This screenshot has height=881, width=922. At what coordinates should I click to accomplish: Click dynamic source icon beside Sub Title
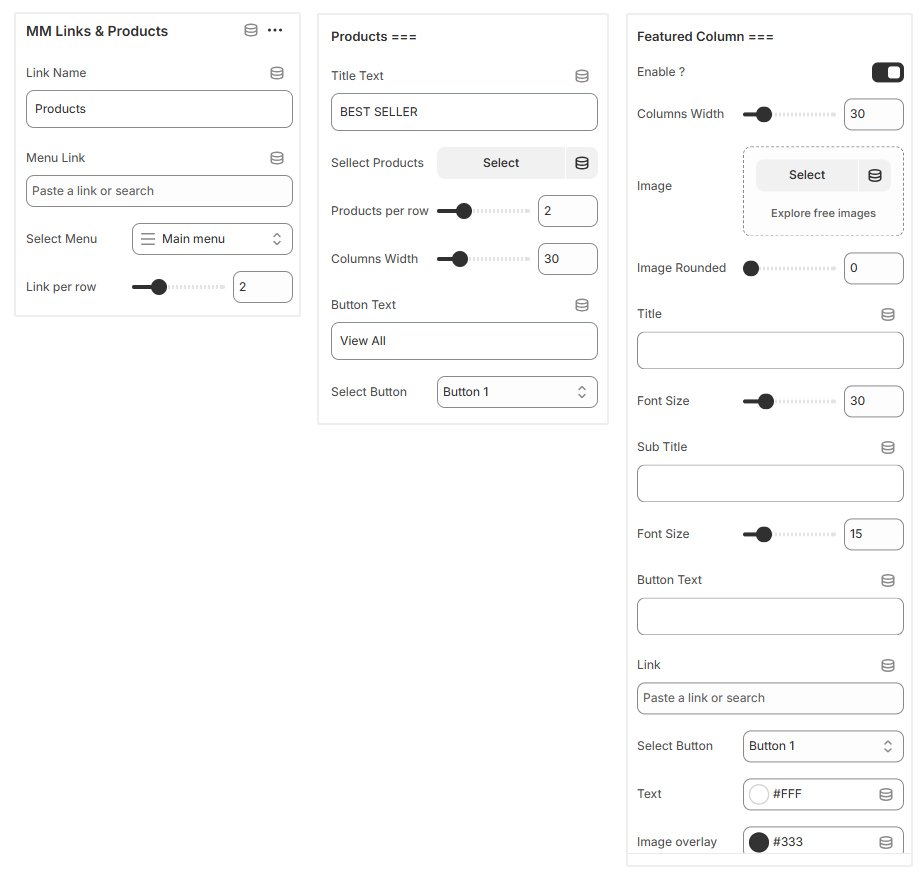[x=887, y=447]
